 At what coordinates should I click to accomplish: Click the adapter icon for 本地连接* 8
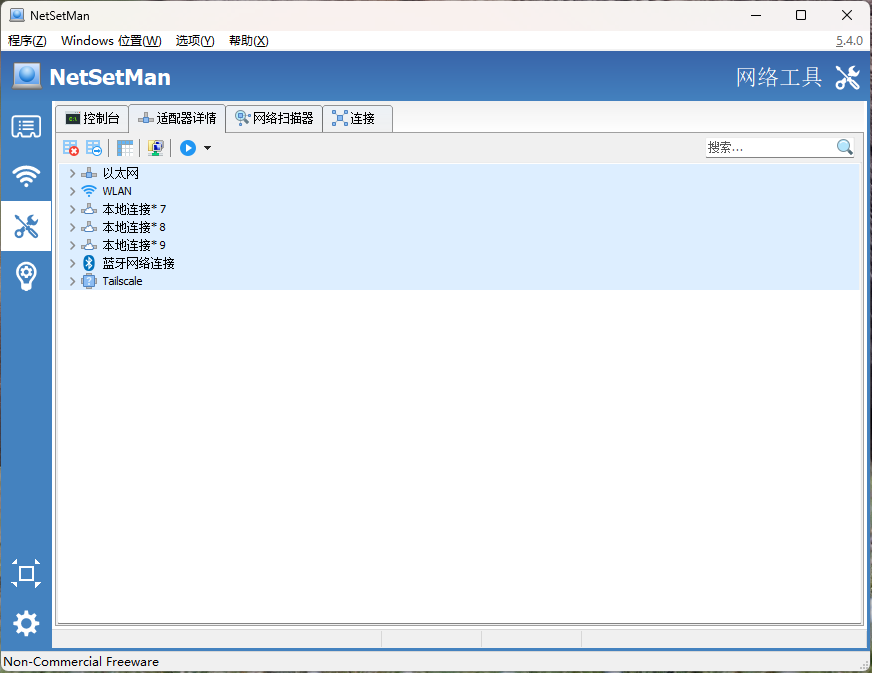pyautogui.click(x=89, y=227)
